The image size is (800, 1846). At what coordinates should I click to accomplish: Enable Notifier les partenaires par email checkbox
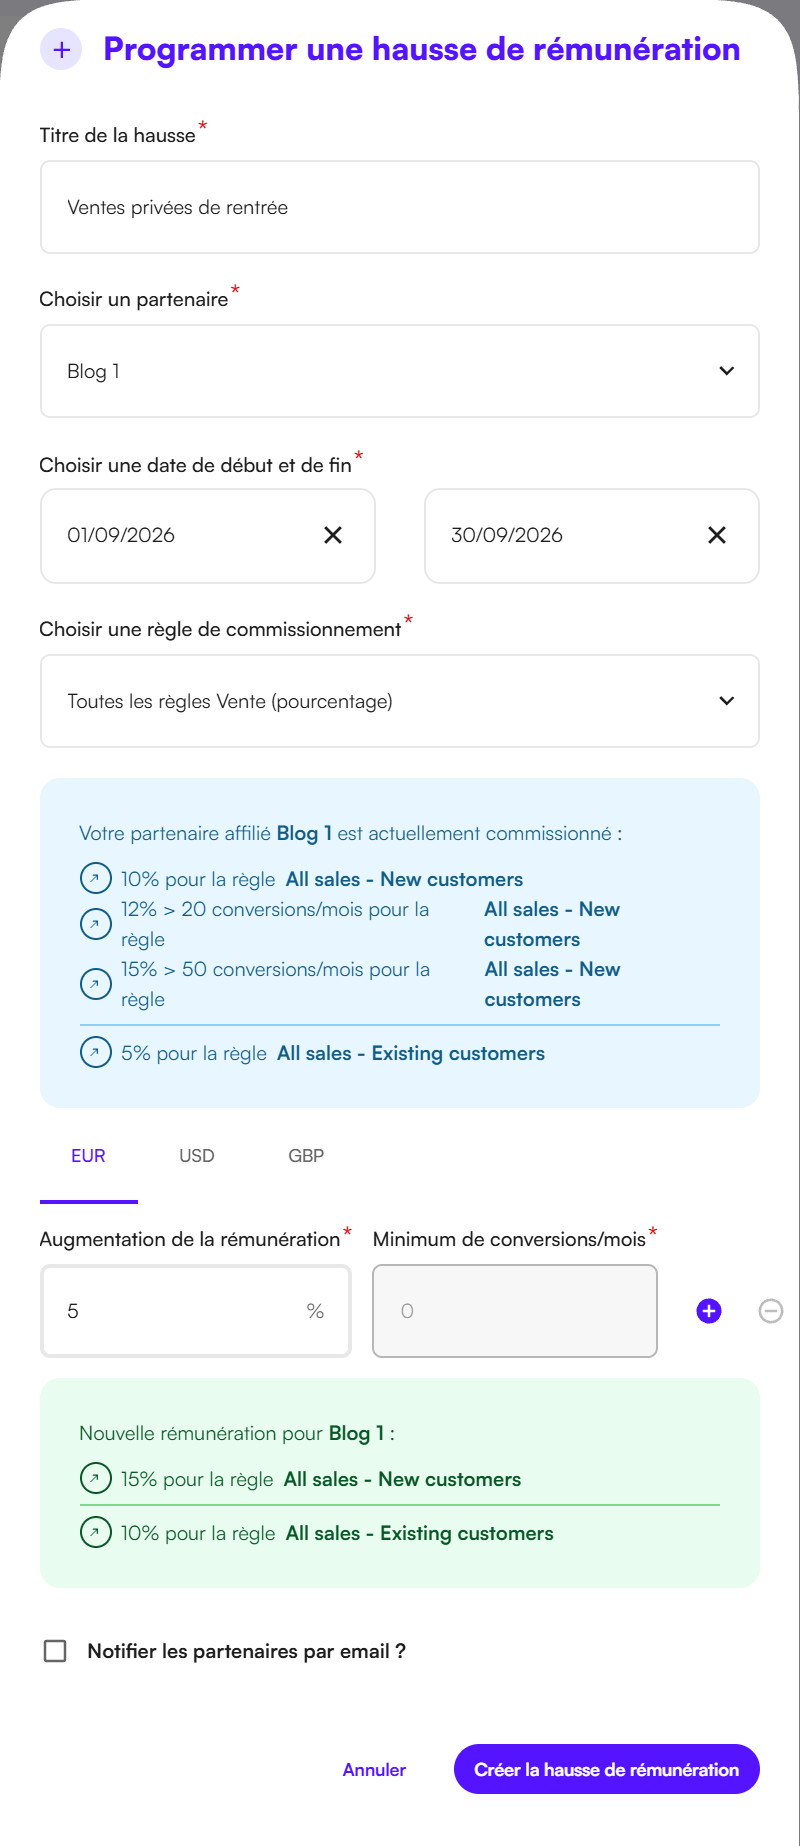[x=55, y=1651]
